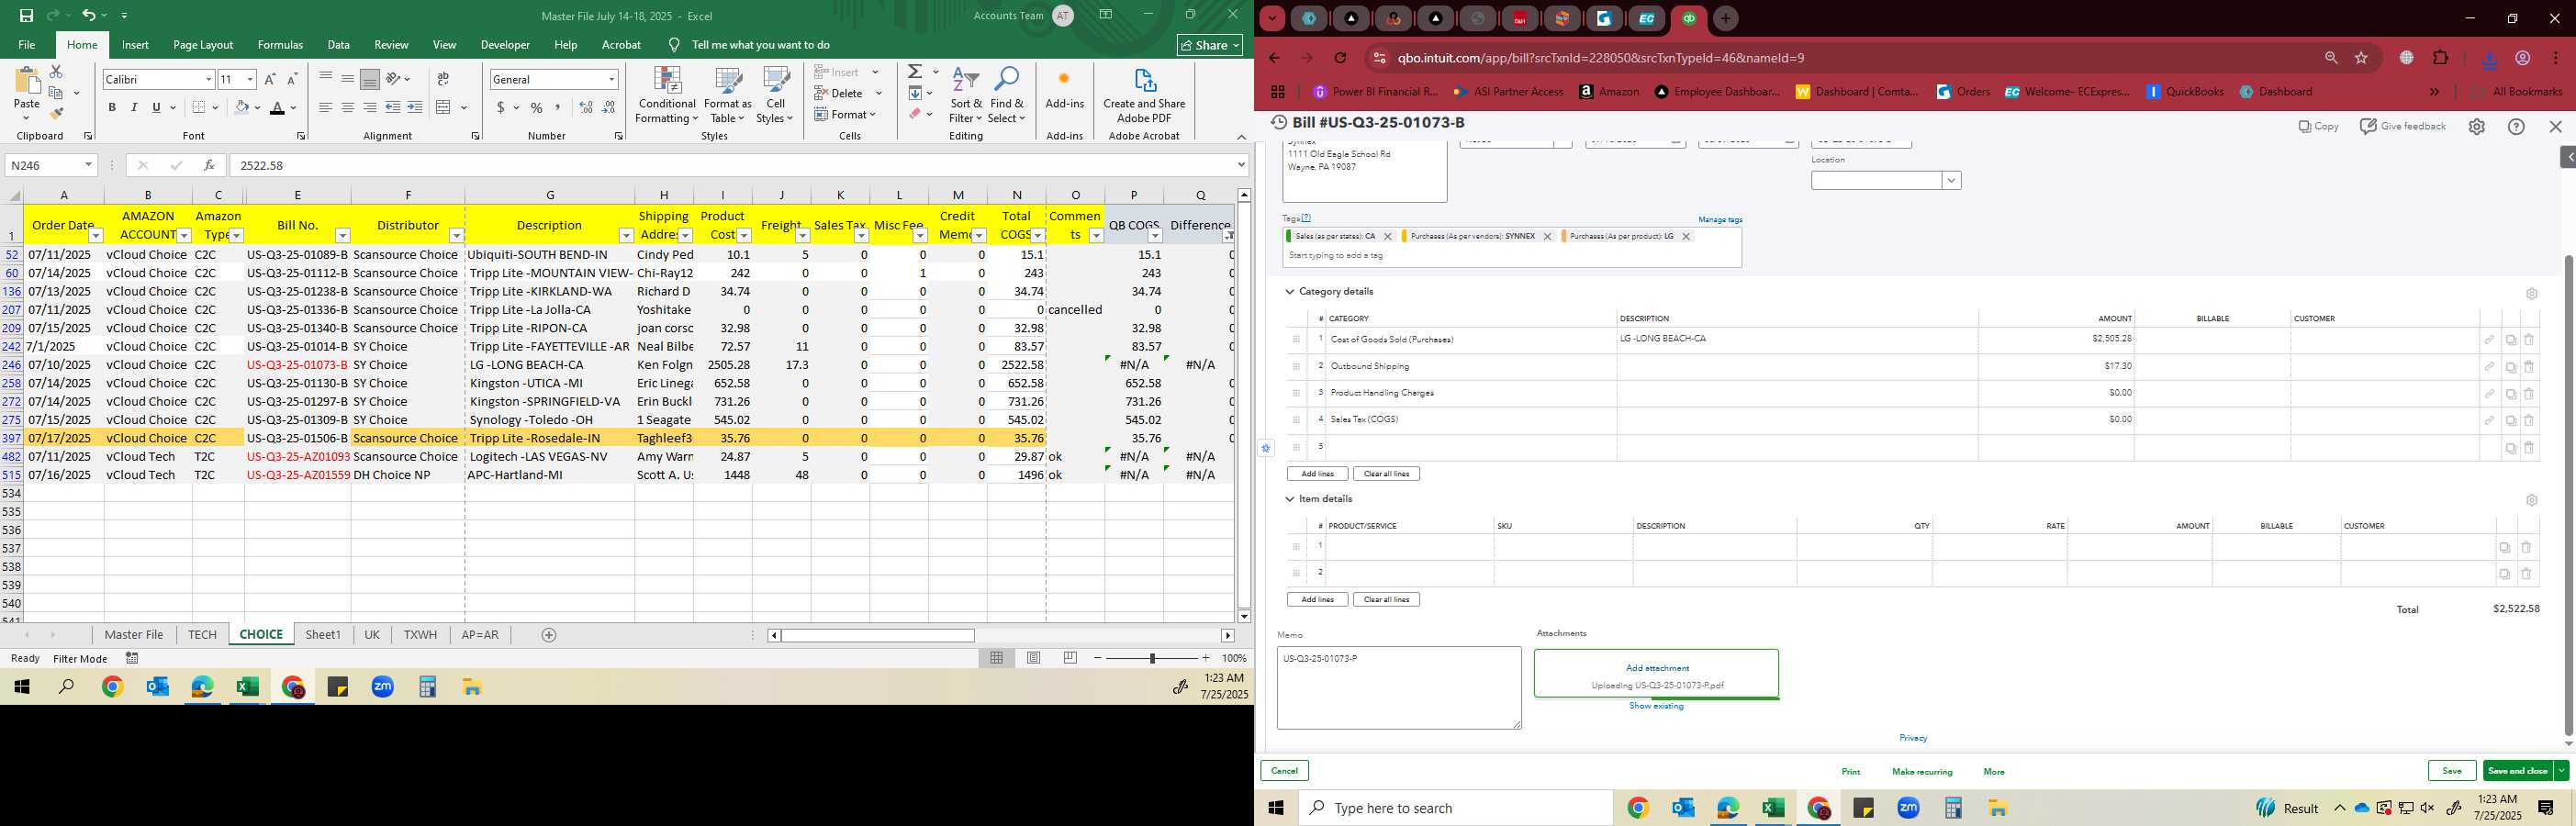Click Decrease Font Size icon in Excel
Screen dimensions: 2576x826
tap(292, 79)
